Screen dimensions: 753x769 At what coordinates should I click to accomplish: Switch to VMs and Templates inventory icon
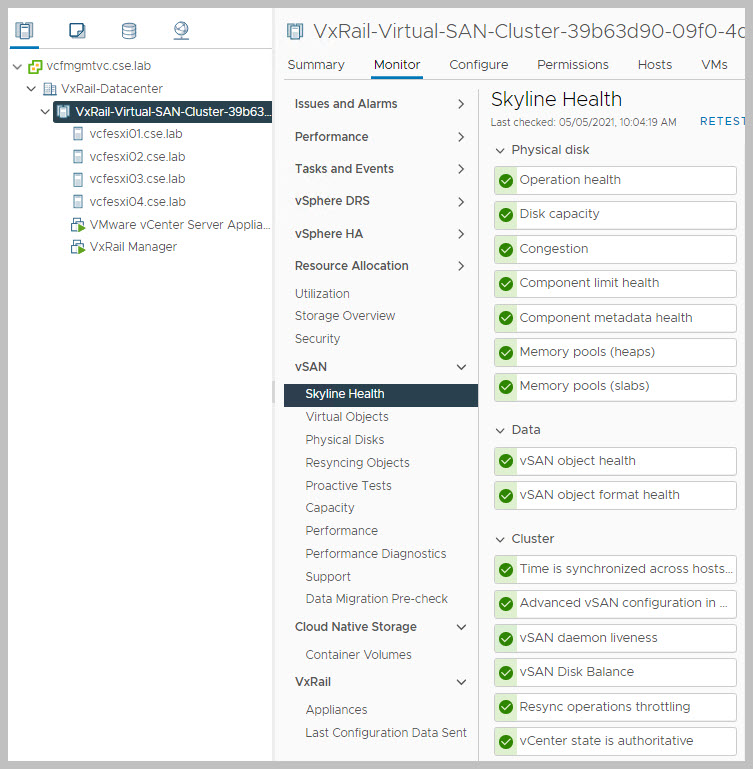77,30
